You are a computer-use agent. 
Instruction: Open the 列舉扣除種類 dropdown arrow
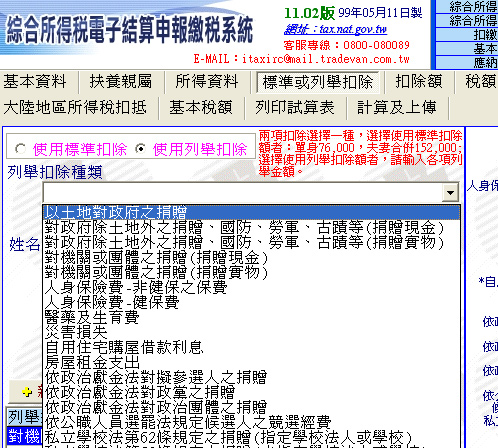point(450,192)
